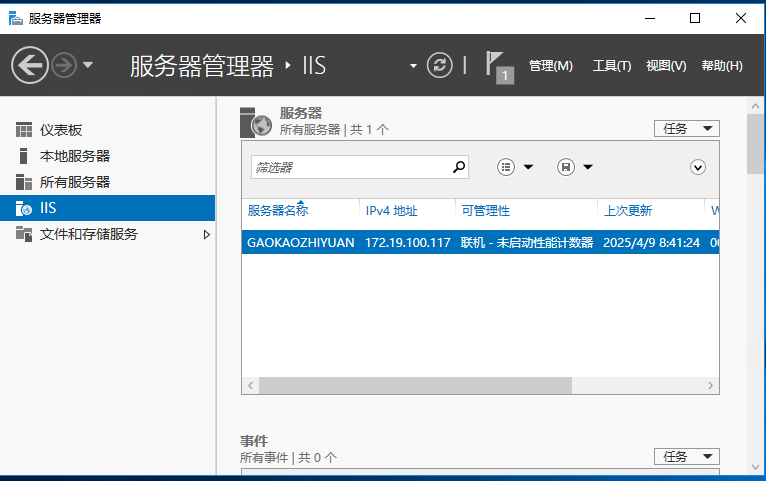Open breadcrumb dropdown arrow next to IIS title
Screen dimensions: 766x481
click(413, 65)
